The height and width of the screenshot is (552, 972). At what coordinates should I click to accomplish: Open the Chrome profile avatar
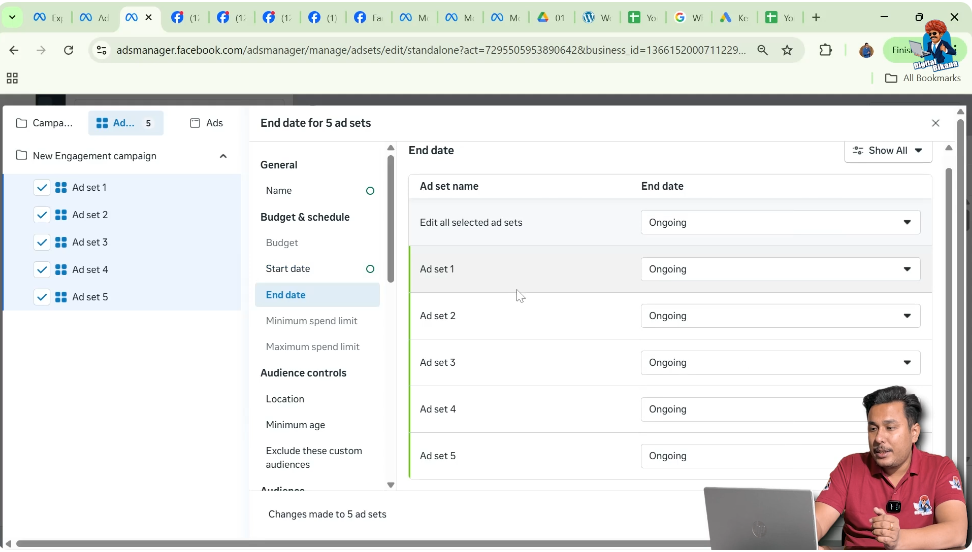coord(866,50)
